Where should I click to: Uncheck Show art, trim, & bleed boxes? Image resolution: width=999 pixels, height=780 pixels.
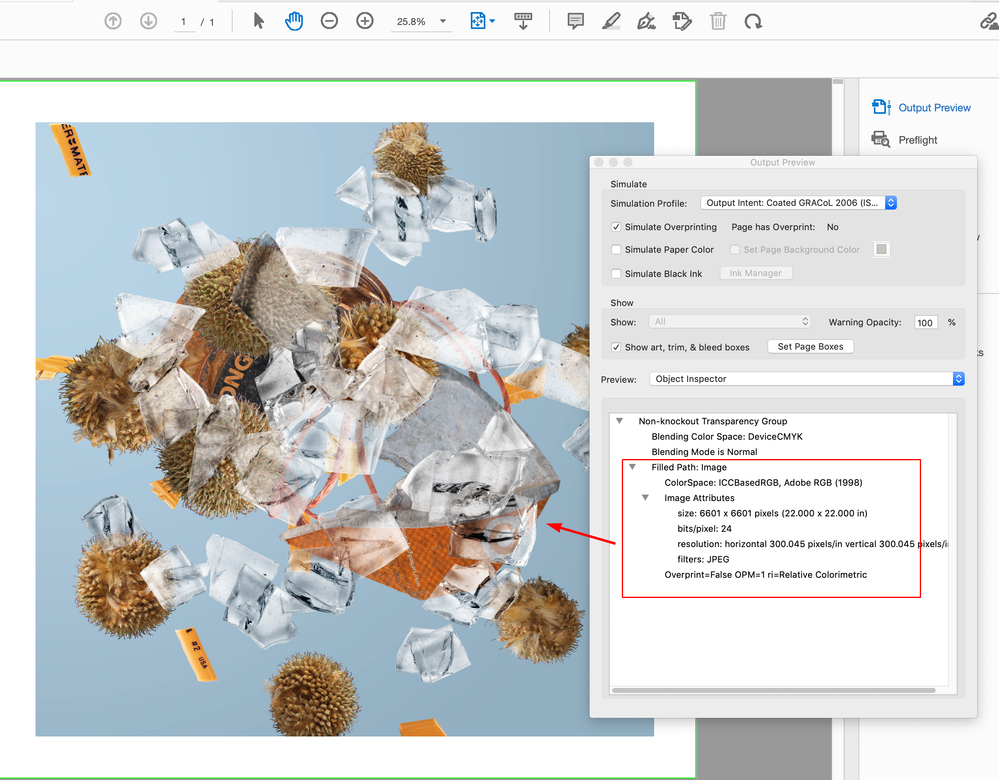click(x=617, y=347)
